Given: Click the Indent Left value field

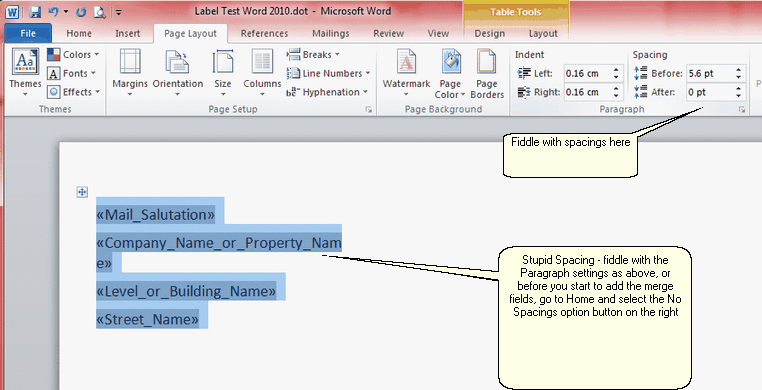Looking at the screenshot, I should [587, 73].
